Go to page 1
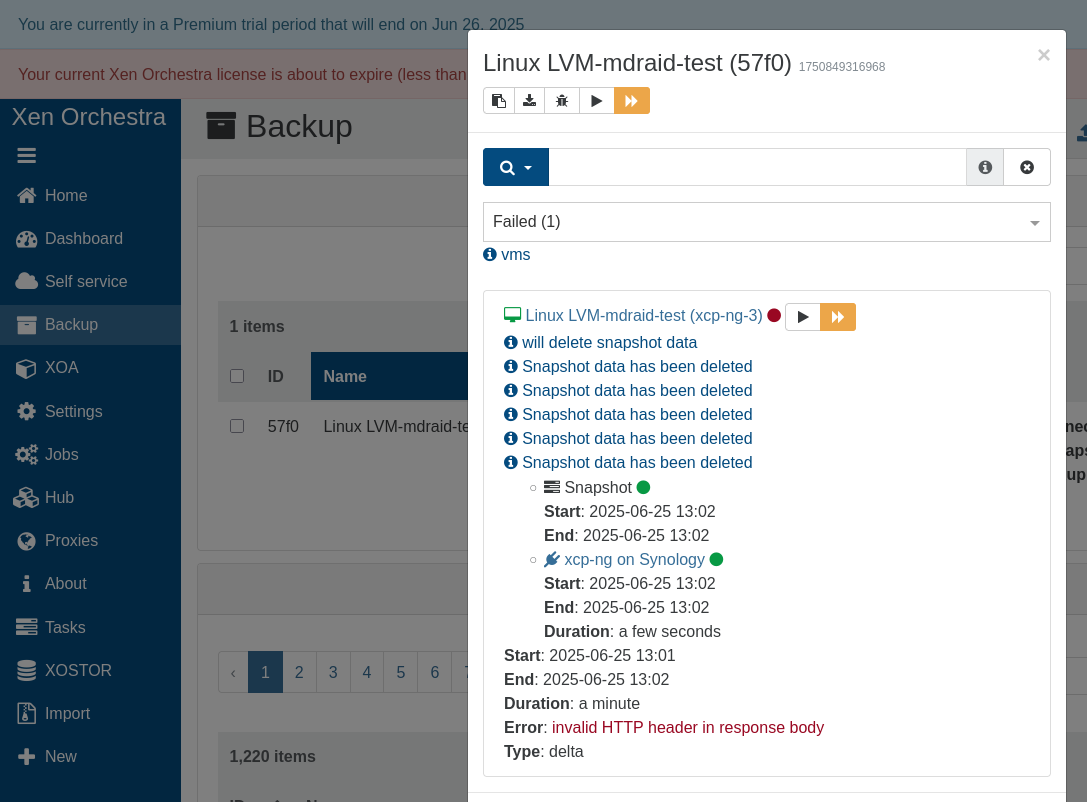The image size is (1087, 802). pyautogui.click(x=265, y=672)
